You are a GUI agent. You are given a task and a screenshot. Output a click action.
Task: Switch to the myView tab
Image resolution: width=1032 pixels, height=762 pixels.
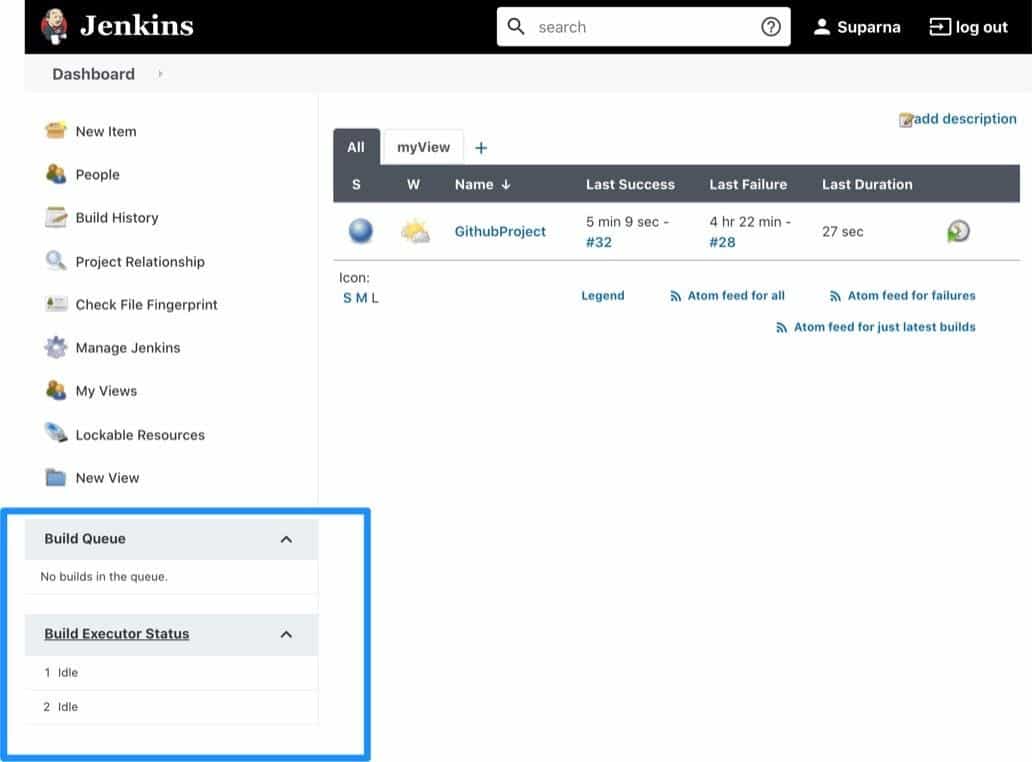pyautogui.click(x=423, y=147)
